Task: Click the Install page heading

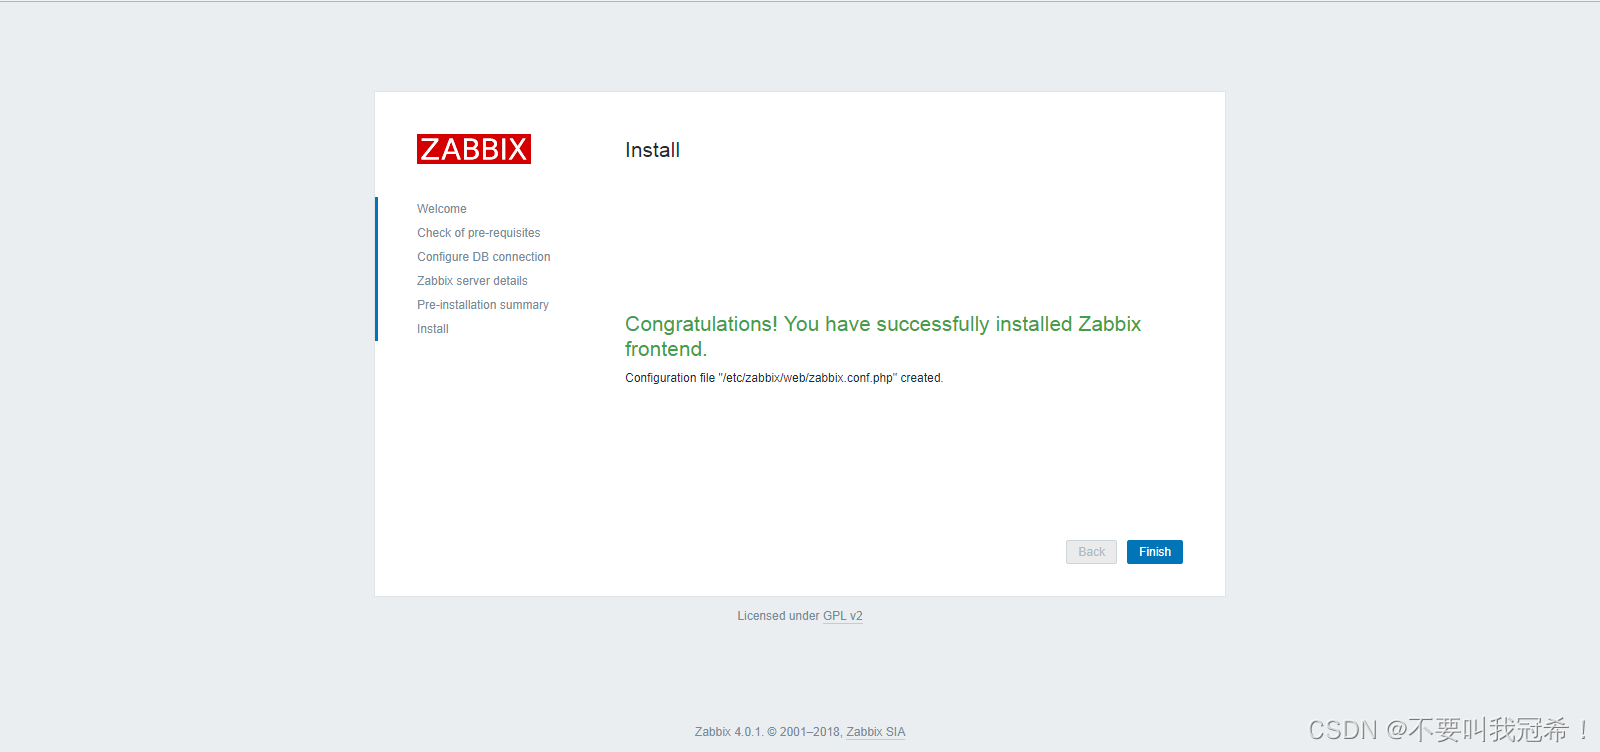Action: [x=652, y=150]
